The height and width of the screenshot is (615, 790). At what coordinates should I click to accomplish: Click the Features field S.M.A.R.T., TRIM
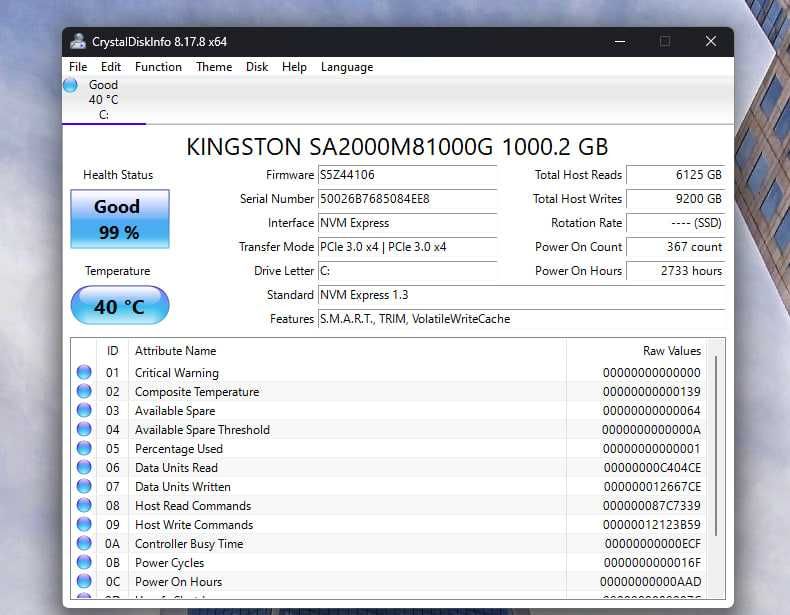[522, 319]
